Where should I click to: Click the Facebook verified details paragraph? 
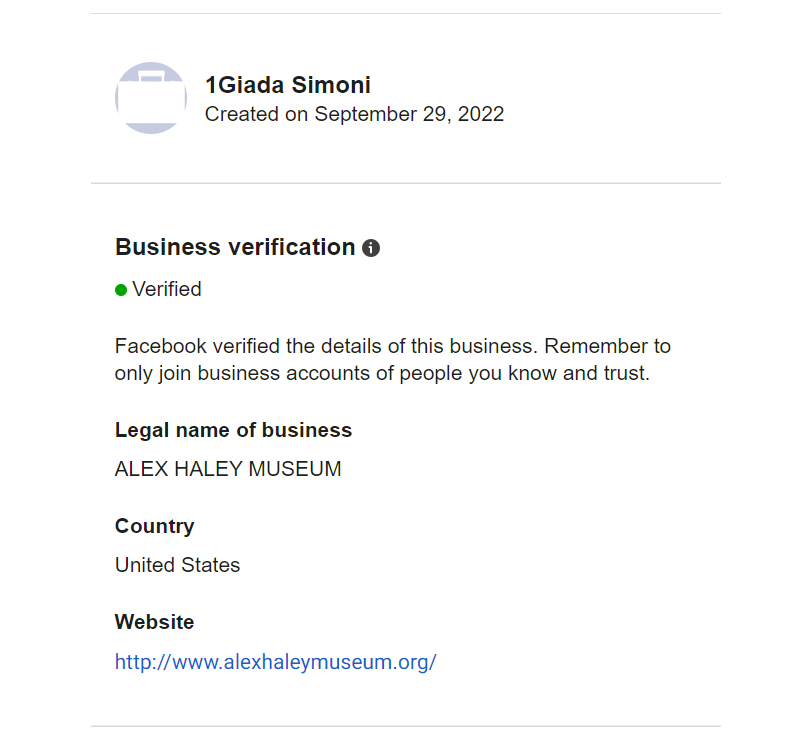click(x=393, y=360)
